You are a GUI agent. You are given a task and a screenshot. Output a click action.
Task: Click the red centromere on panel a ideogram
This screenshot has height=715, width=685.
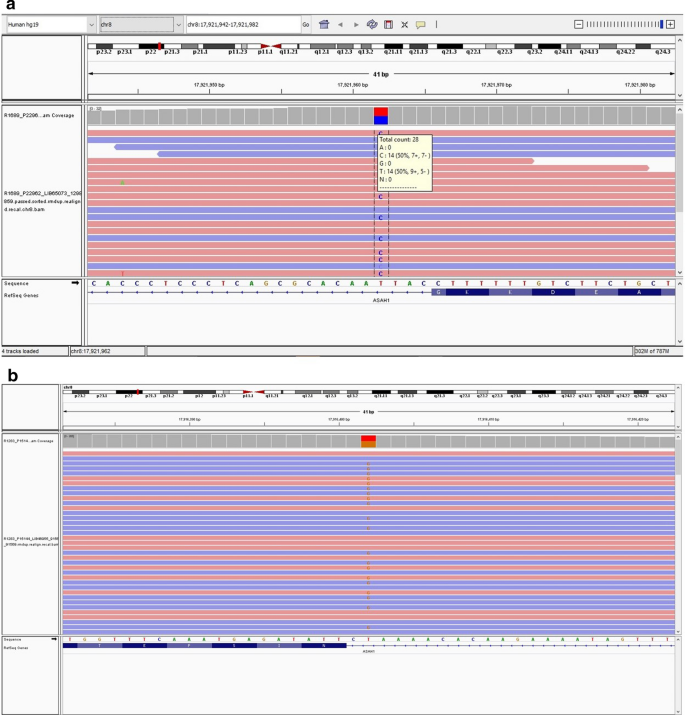point(271,46)
